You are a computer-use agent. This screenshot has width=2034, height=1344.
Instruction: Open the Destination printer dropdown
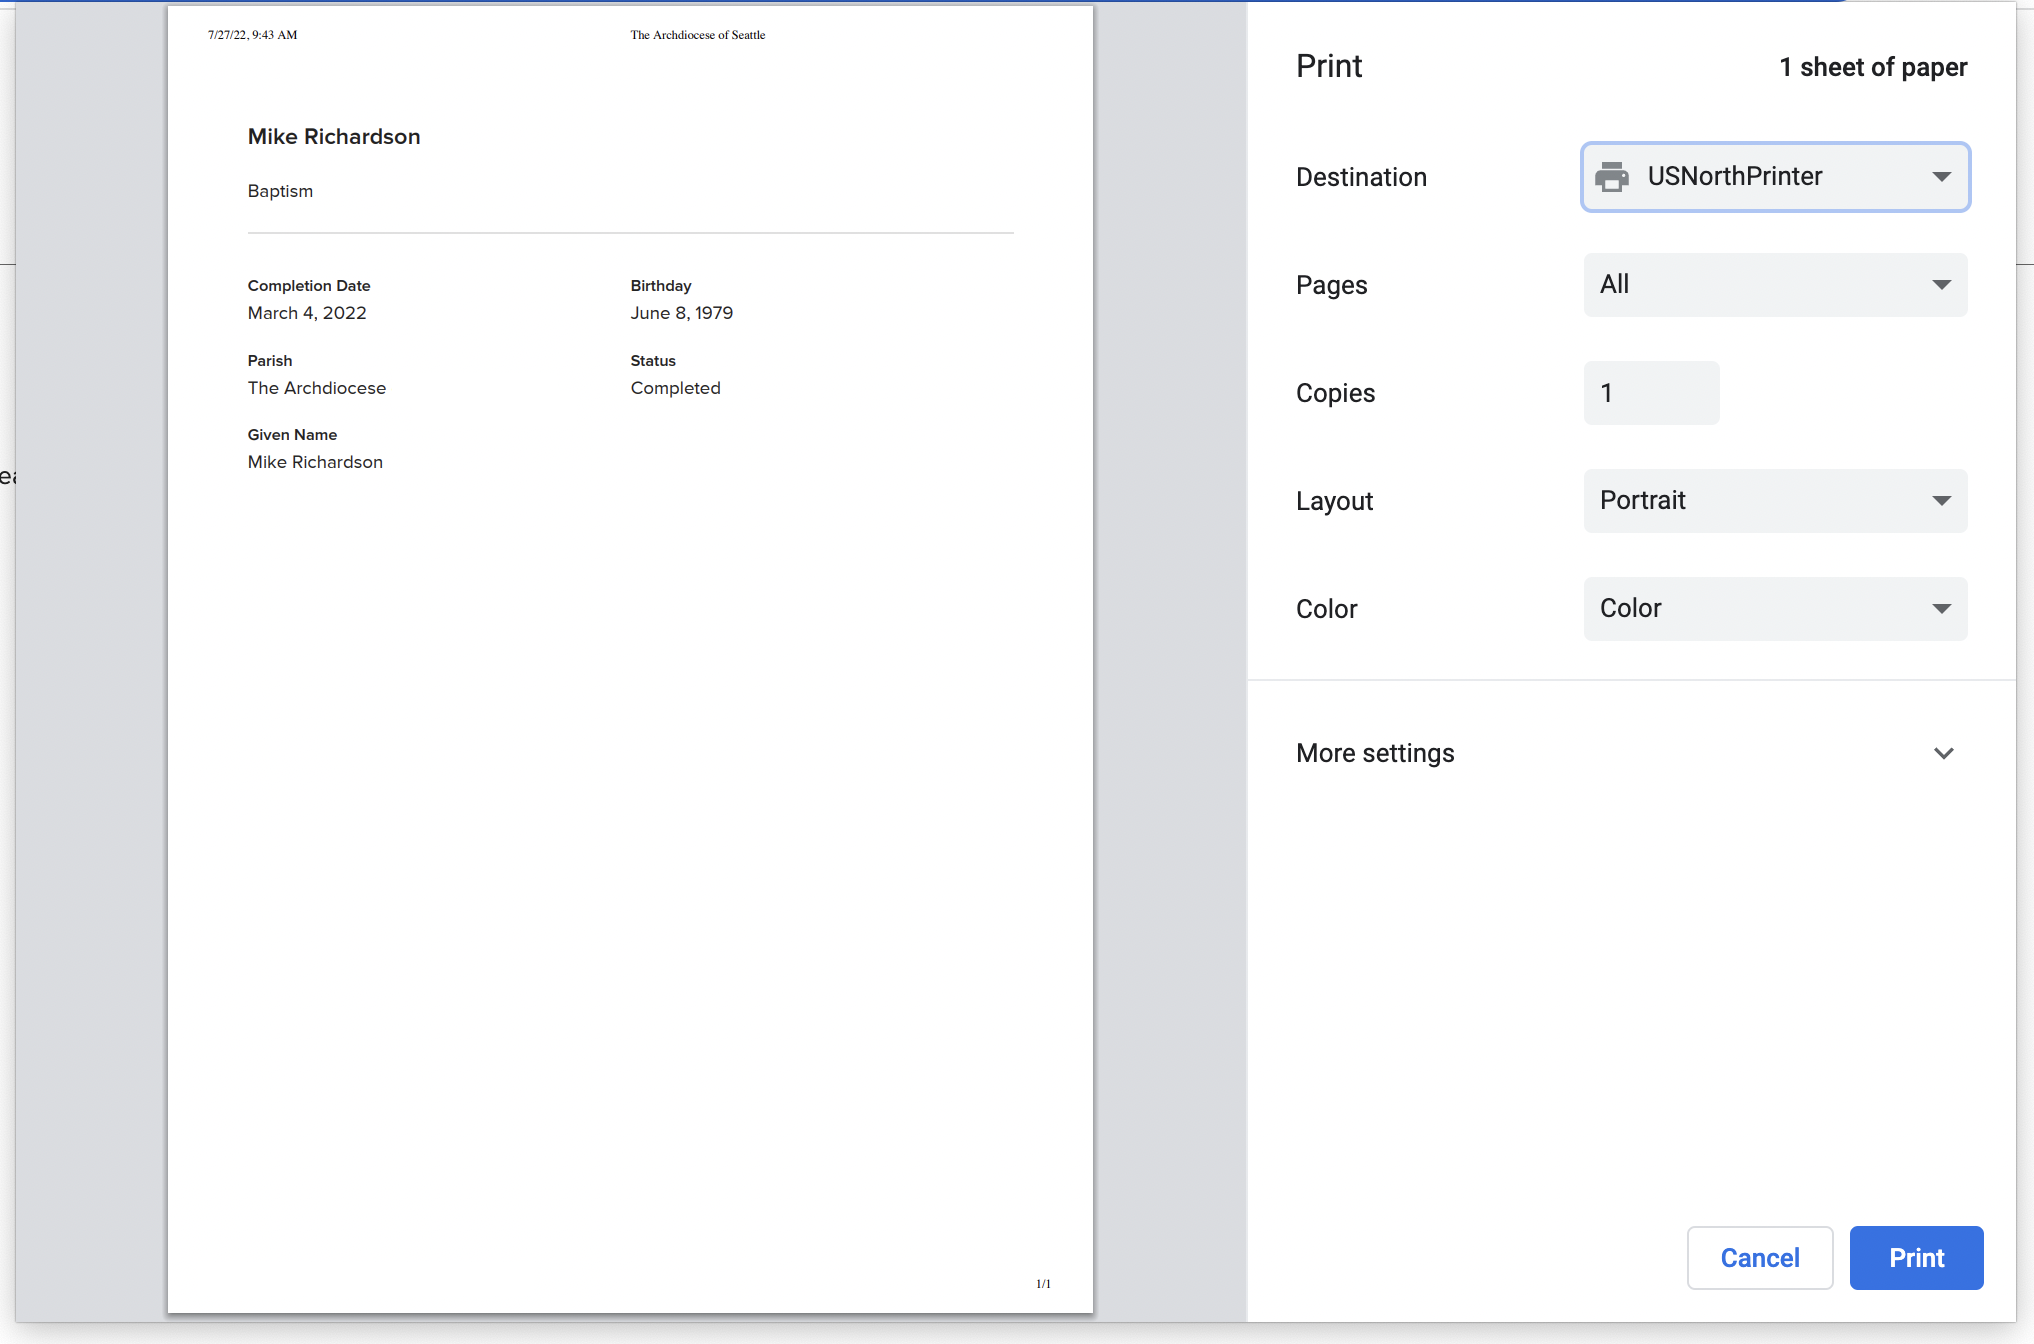pyautogui.click(x=1775, y=177)
